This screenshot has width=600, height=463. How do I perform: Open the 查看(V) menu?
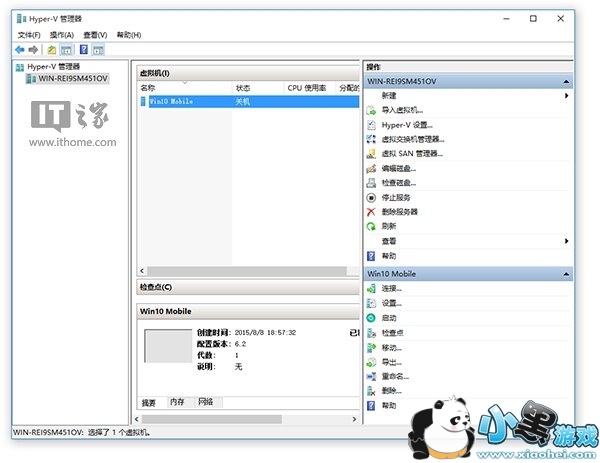[95, 35]
